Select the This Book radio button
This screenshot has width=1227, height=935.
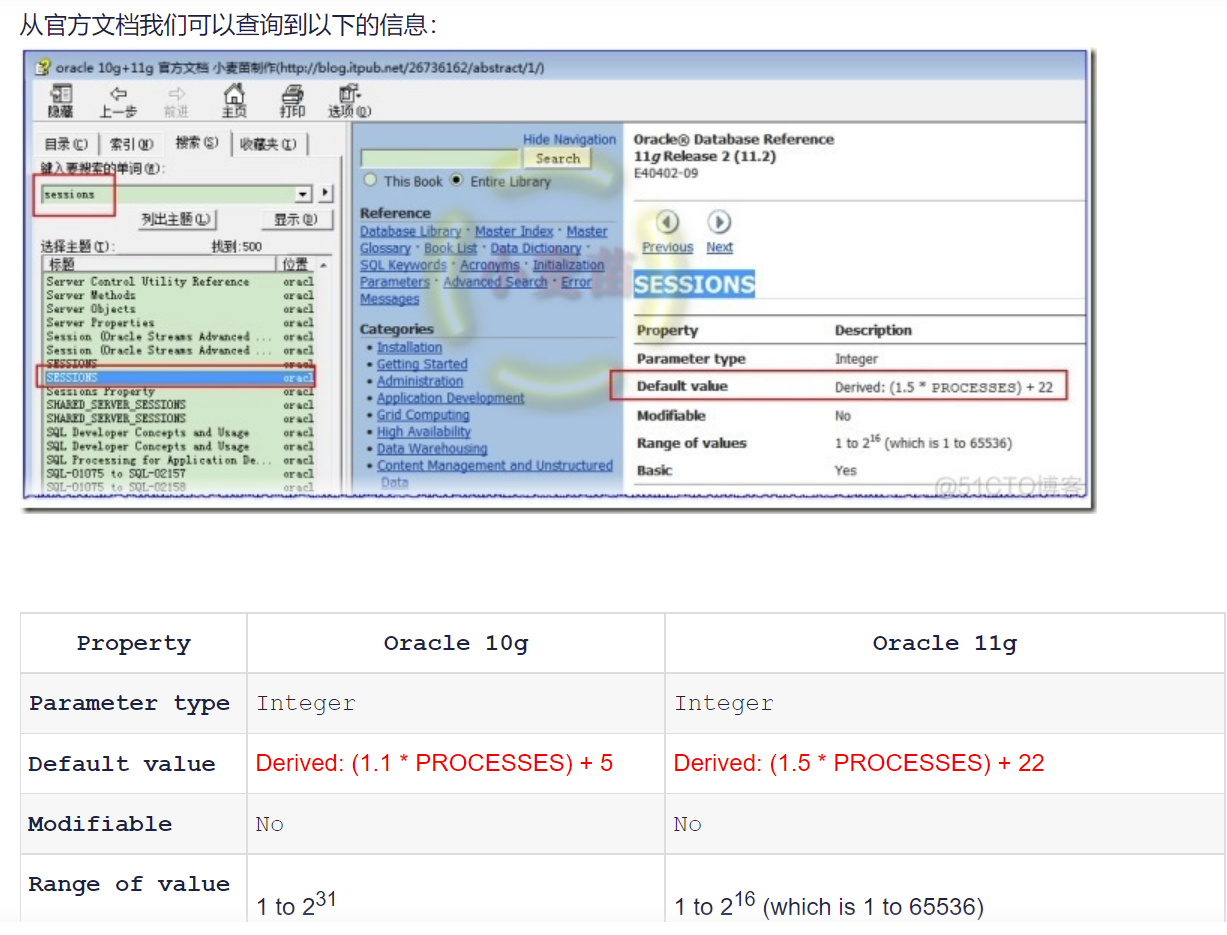coord(370,181)
